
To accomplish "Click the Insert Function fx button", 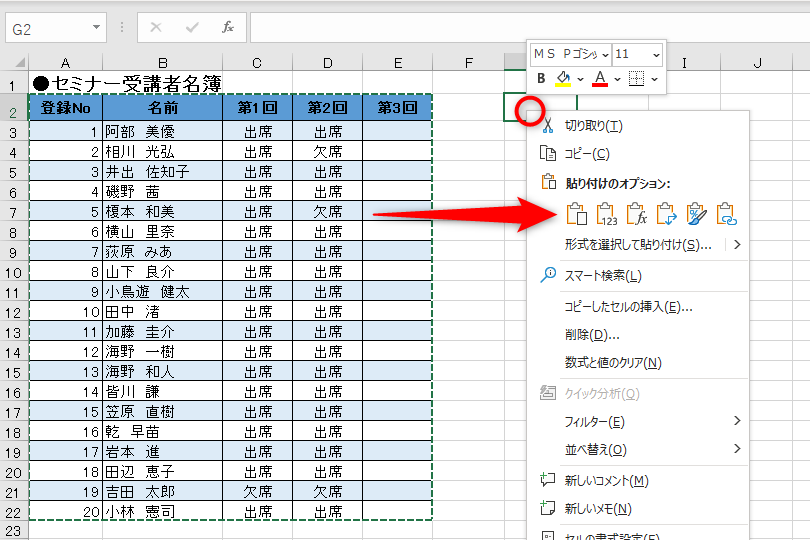I will (x=228, y=28).
